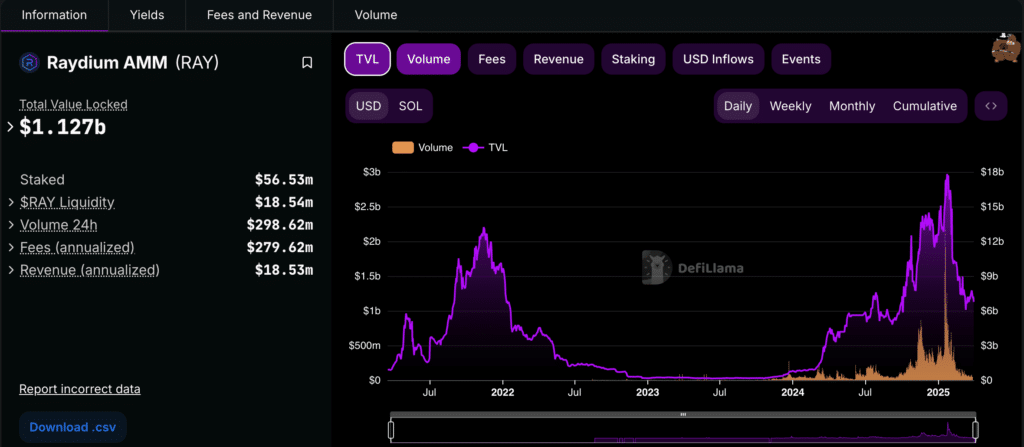Click the $18.53m revenue value
The width and height of the screenshot is (1024, 447).
click(284, 270)
